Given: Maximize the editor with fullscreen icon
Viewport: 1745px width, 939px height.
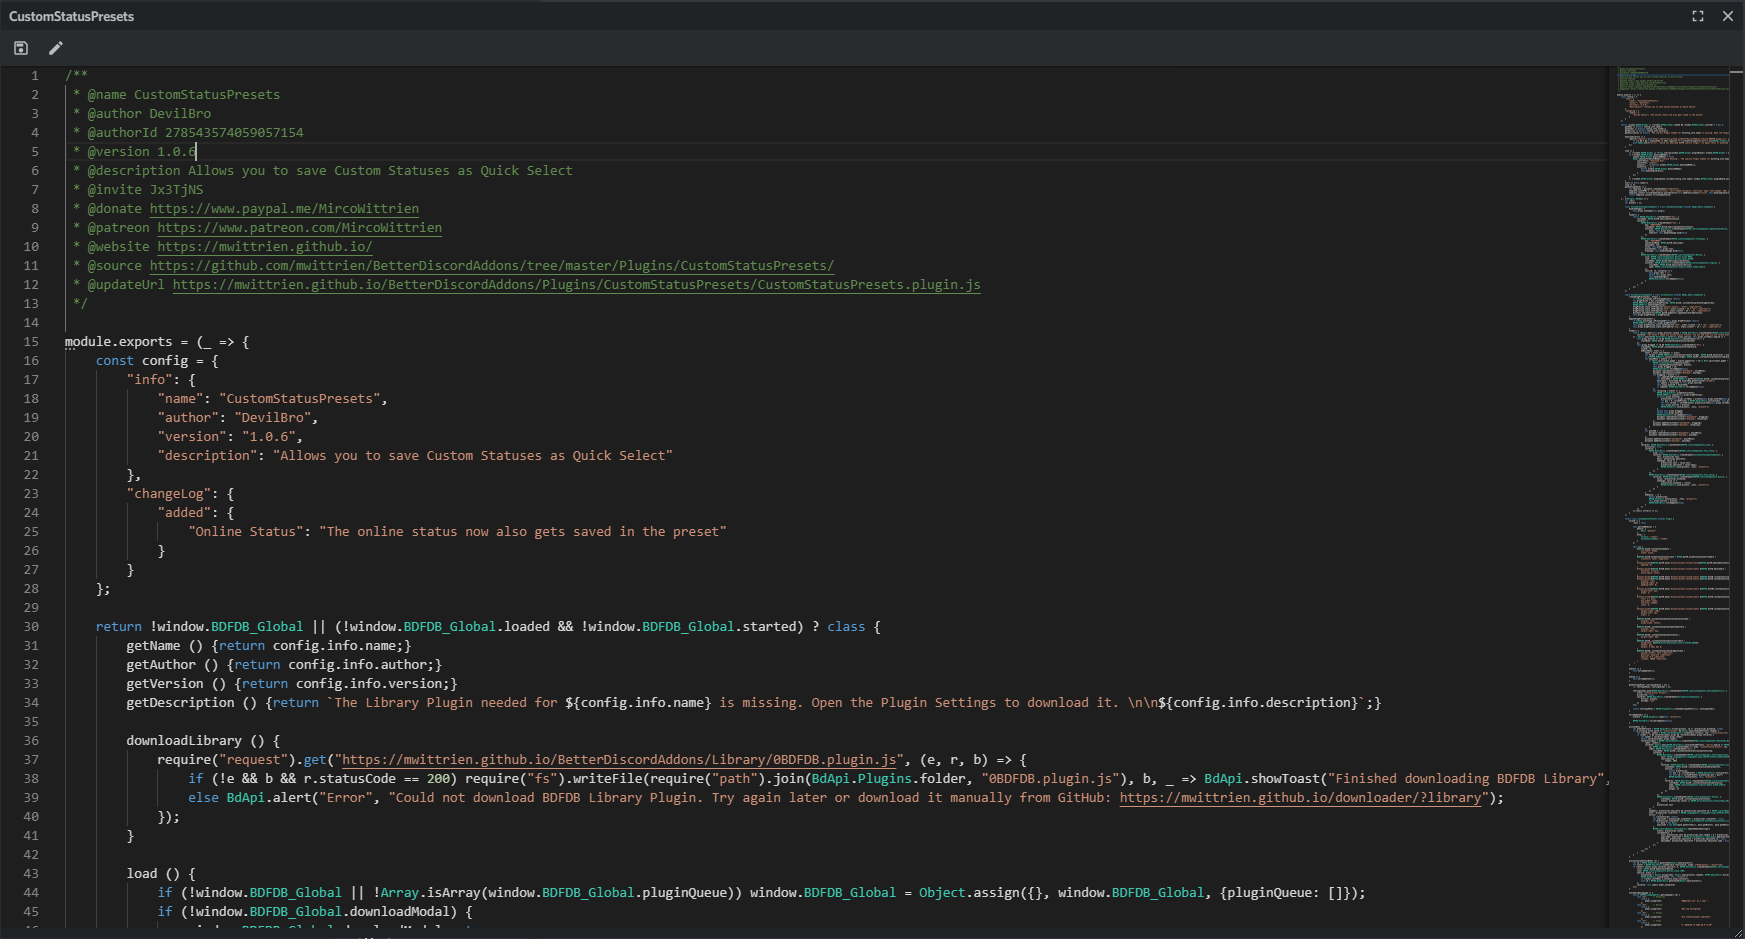Looking at the screenshot, I should coord(1698,16).
